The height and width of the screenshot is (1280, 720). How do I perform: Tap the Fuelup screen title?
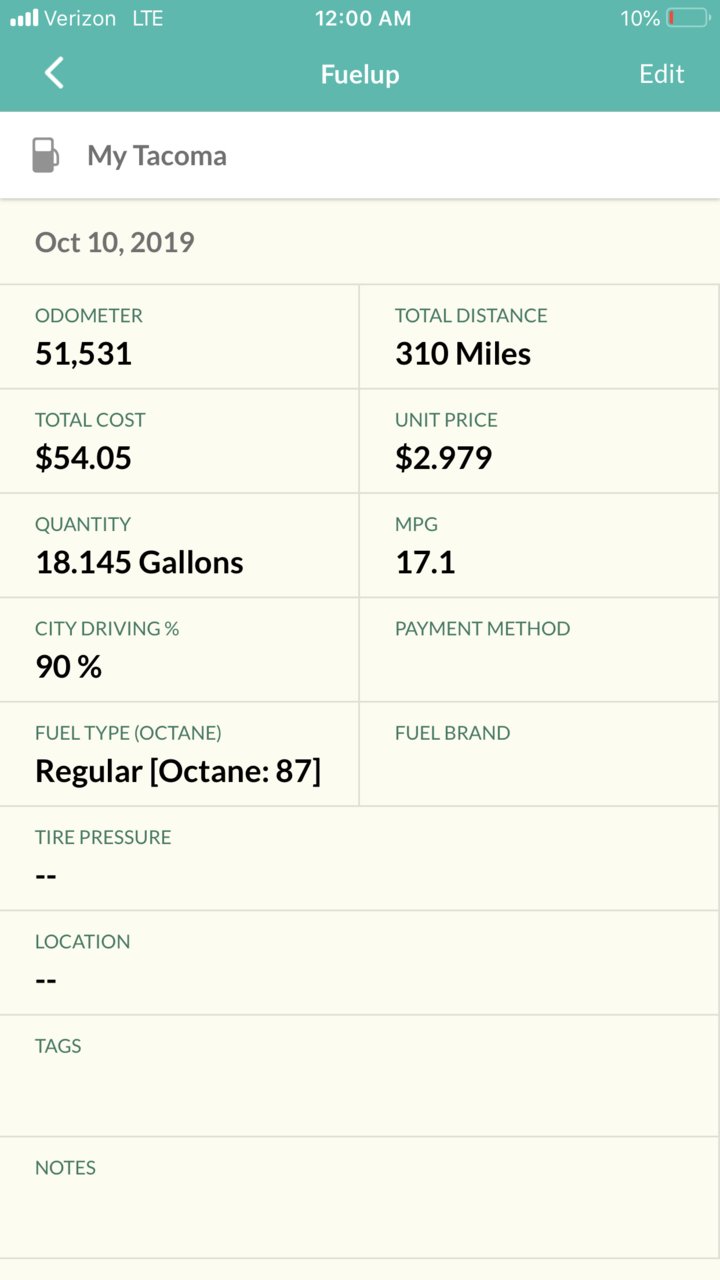[x=360, y=74]
